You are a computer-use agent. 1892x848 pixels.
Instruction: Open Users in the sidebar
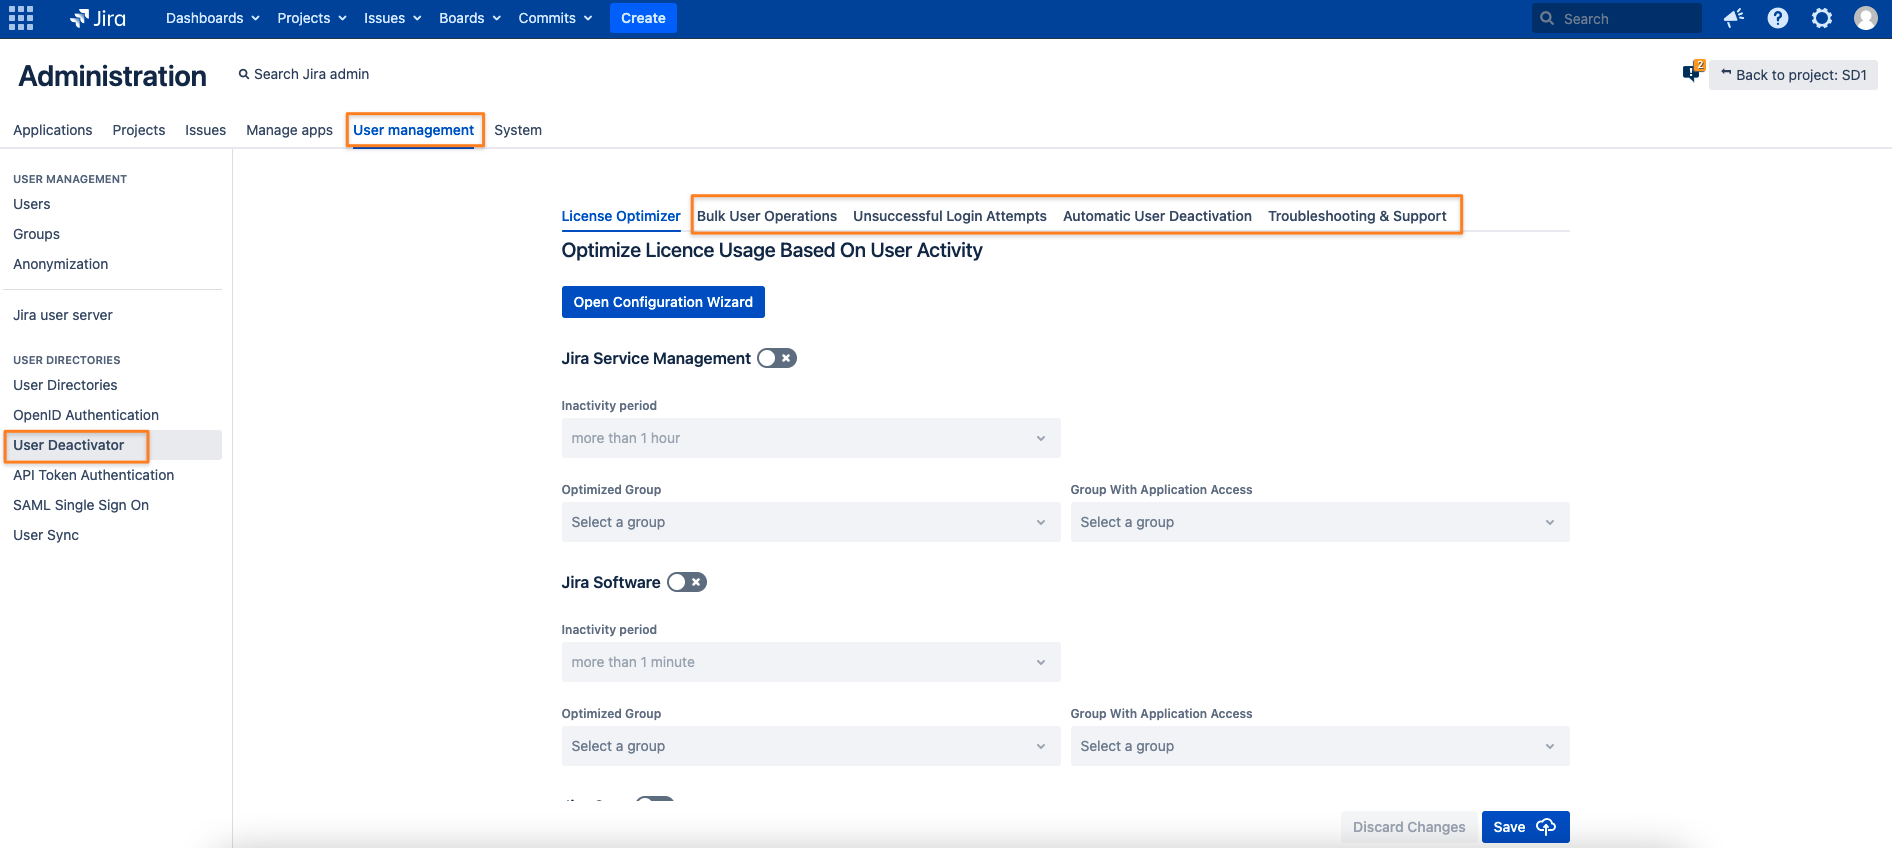pos(32,204)
